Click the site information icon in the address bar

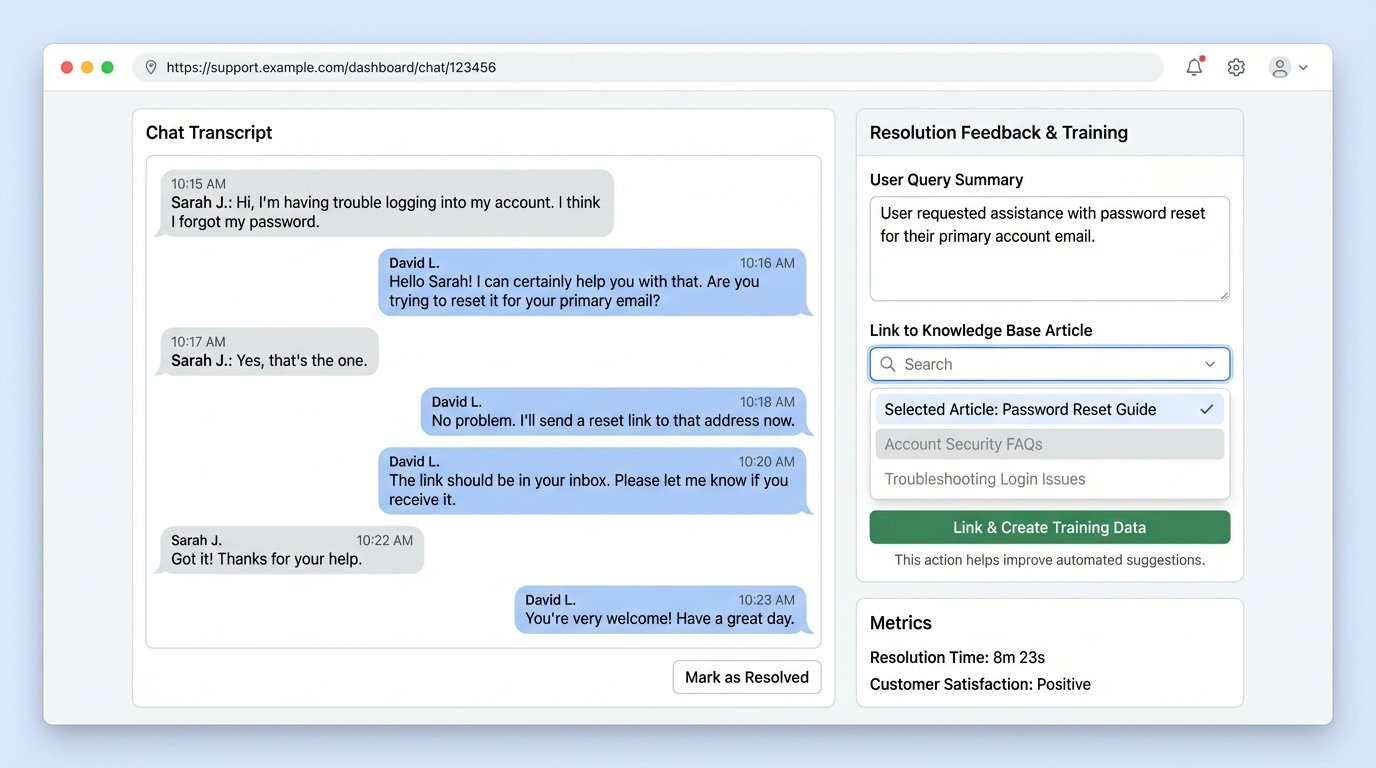pyautogui.click(x=150, y=67)
